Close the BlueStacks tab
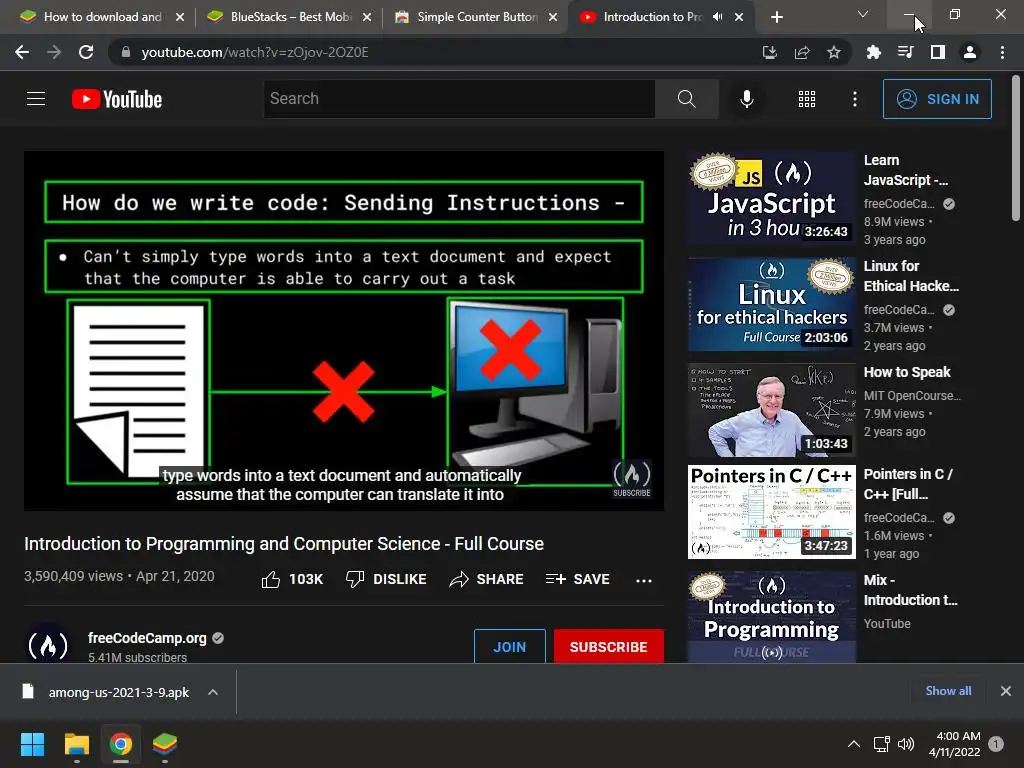Image resolution: width=1024 pixels, height=768 pixels. (x=367, y=17)
